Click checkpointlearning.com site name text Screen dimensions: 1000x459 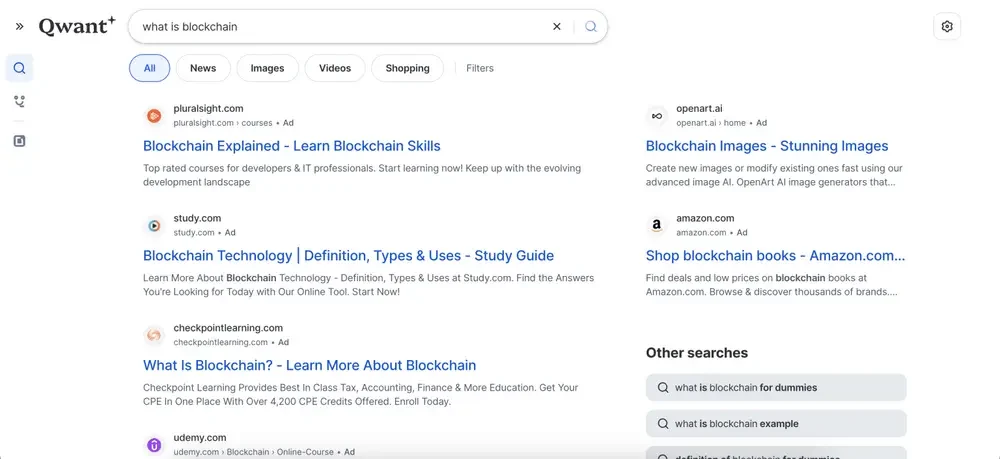click(228, 328)
